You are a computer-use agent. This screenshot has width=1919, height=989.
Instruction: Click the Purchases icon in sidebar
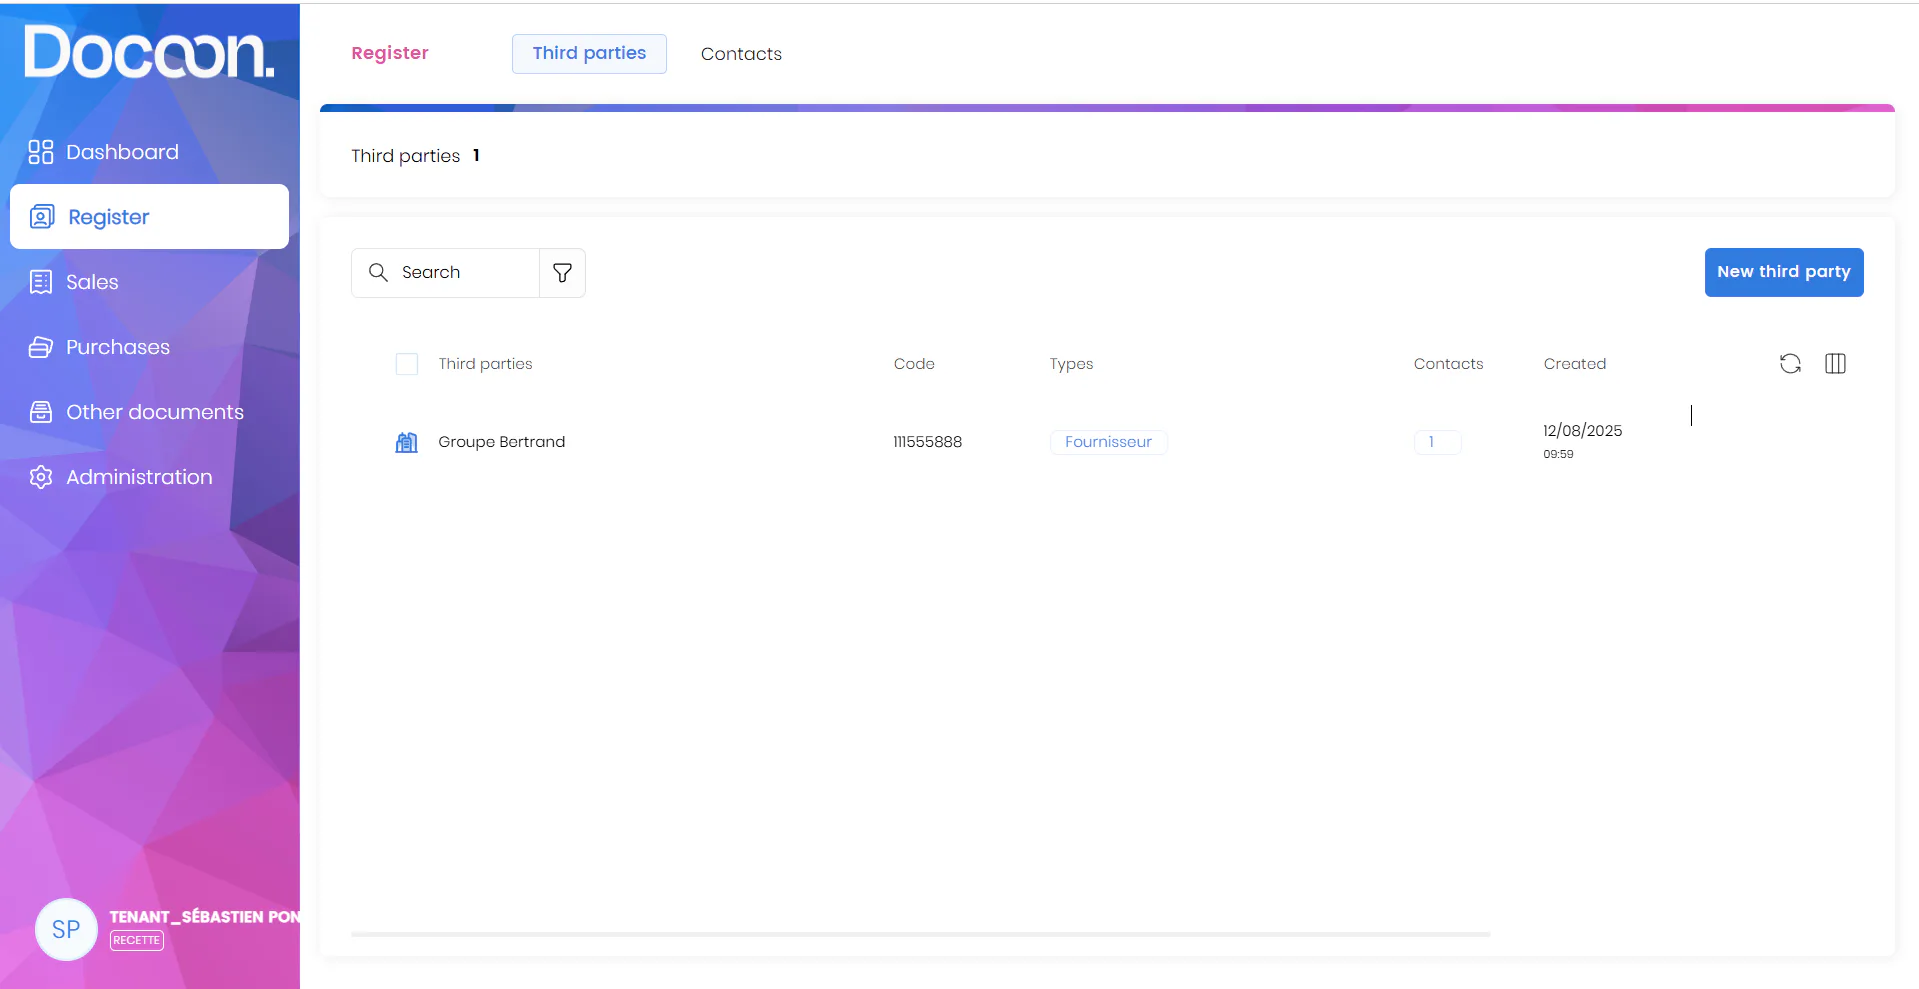click(x=41, y=347)
